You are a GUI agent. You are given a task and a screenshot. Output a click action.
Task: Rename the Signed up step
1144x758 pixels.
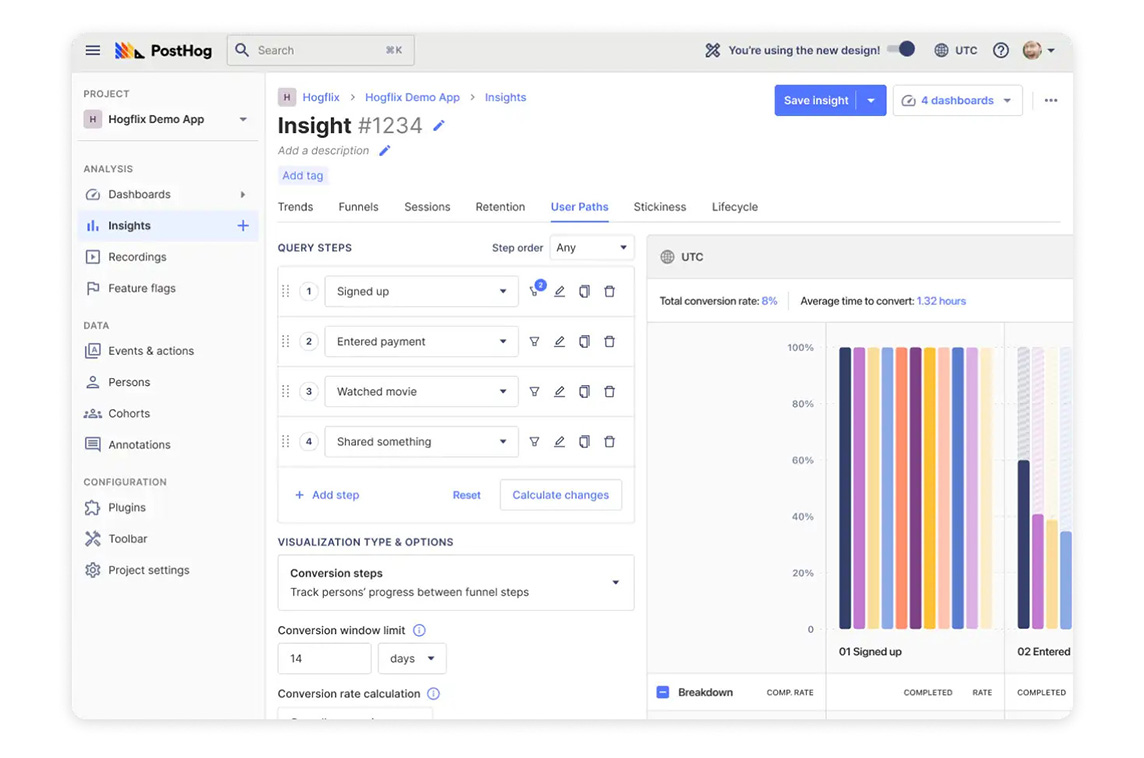click(x=560, y=291)
